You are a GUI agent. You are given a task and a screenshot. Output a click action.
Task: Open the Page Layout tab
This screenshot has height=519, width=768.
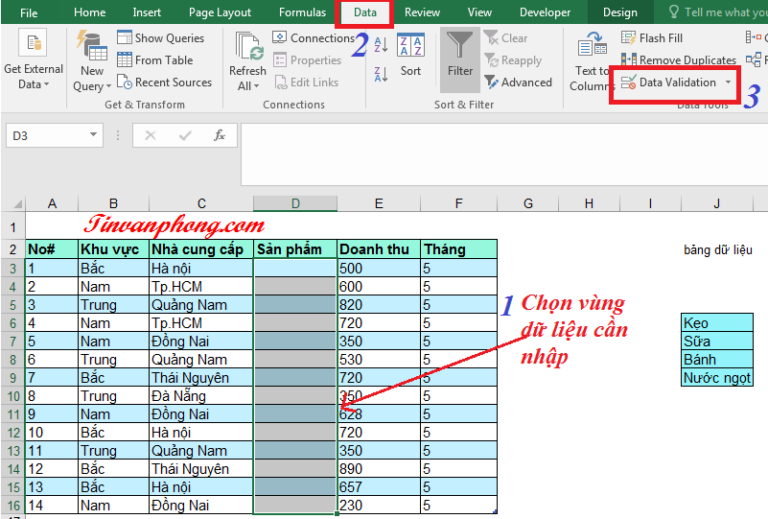click(220, 13)
